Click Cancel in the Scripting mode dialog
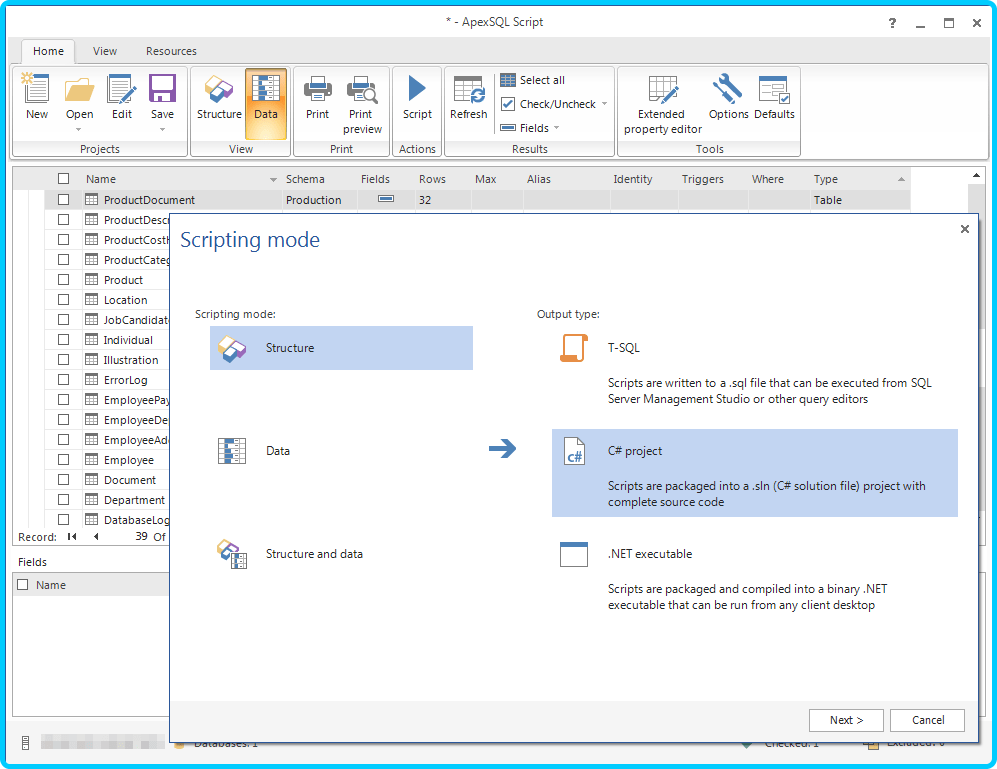997x769 pixels. click(x=928, y=720)
